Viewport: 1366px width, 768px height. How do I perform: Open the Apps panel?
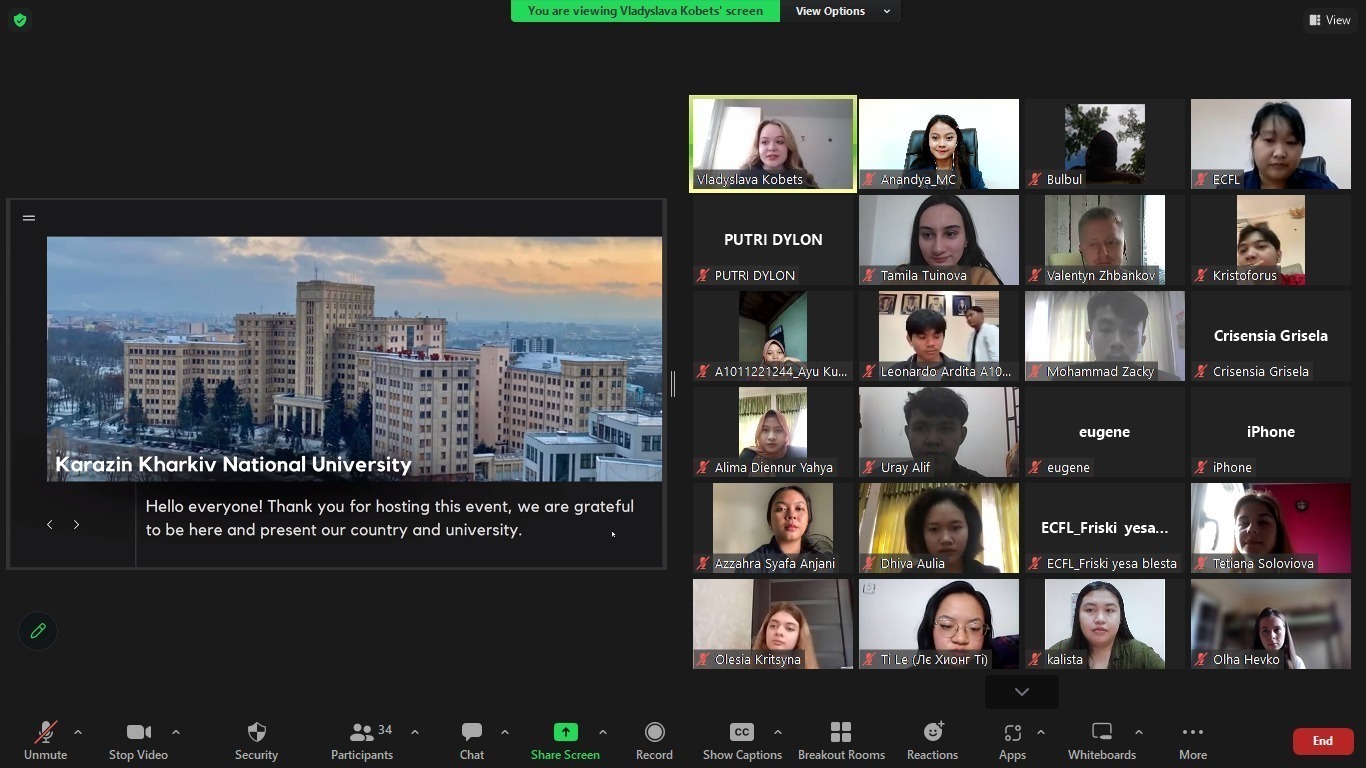click(x=1012, y=740)
